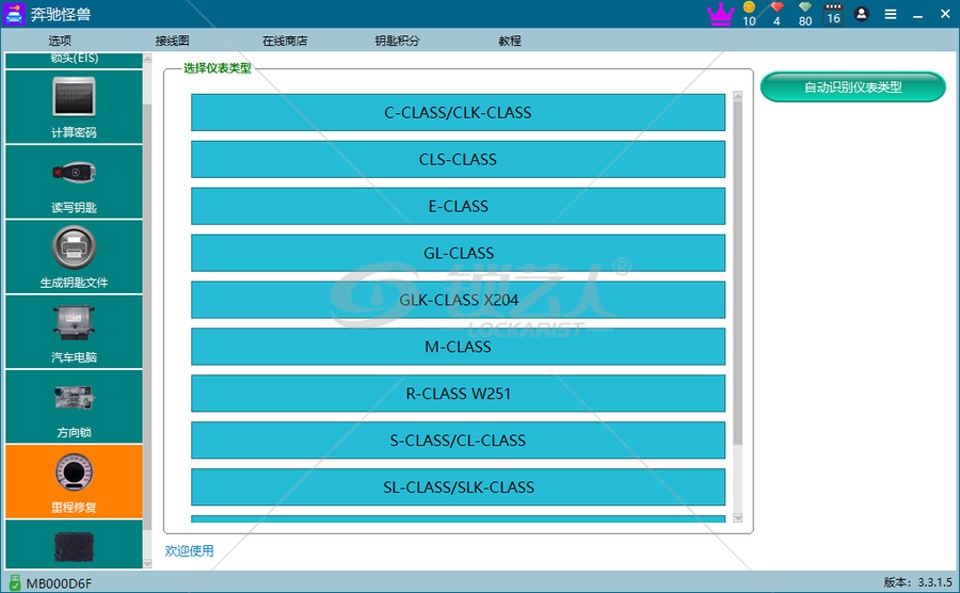The image size is (960, 593).
Task: Open the hamburger menu in the title bar
Action: click(x=891, y=14)
